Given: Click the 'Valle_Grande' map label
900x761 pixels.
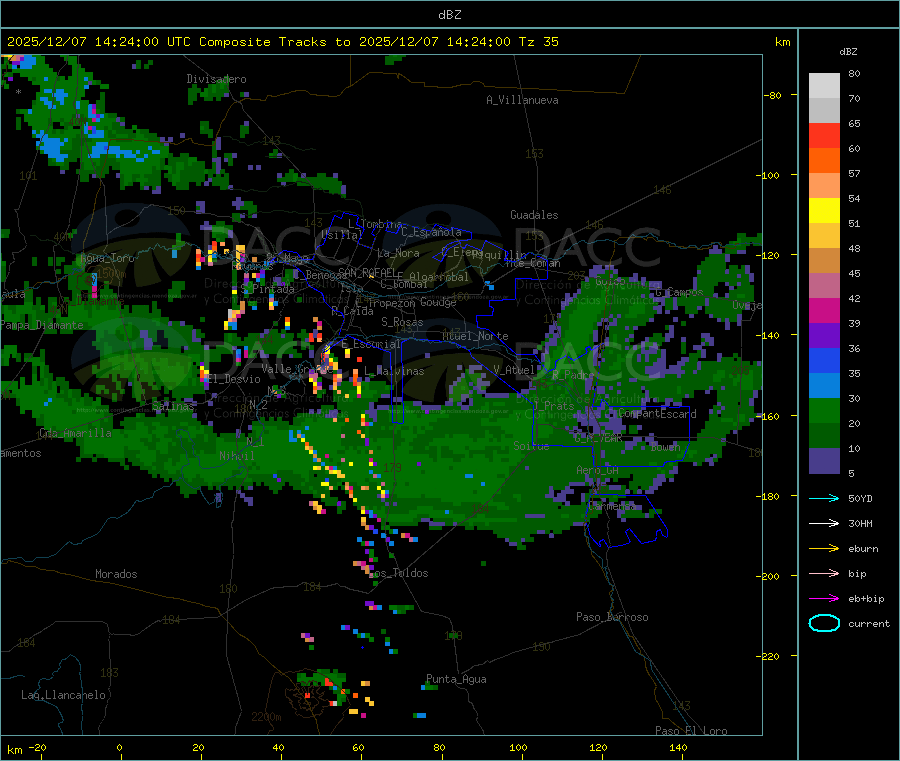Looking at the screenshot, I should click(x=297, y=369).
